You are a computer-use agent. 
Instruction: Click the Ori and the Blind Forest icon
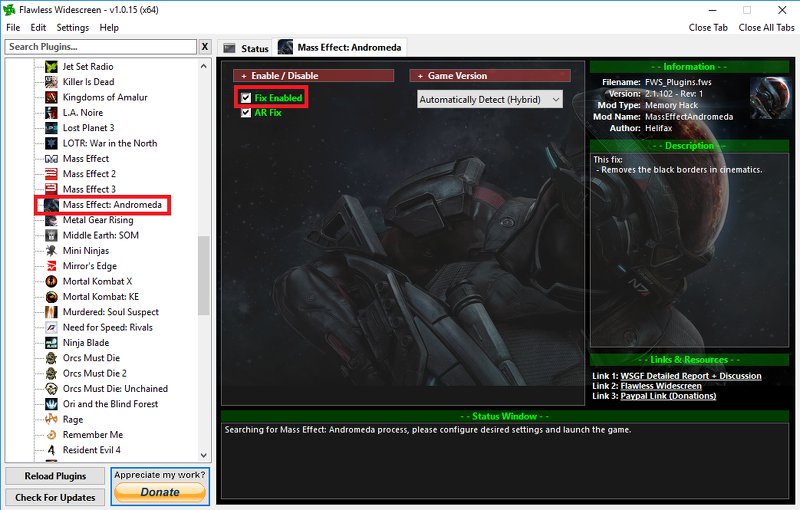coord(51,404)
